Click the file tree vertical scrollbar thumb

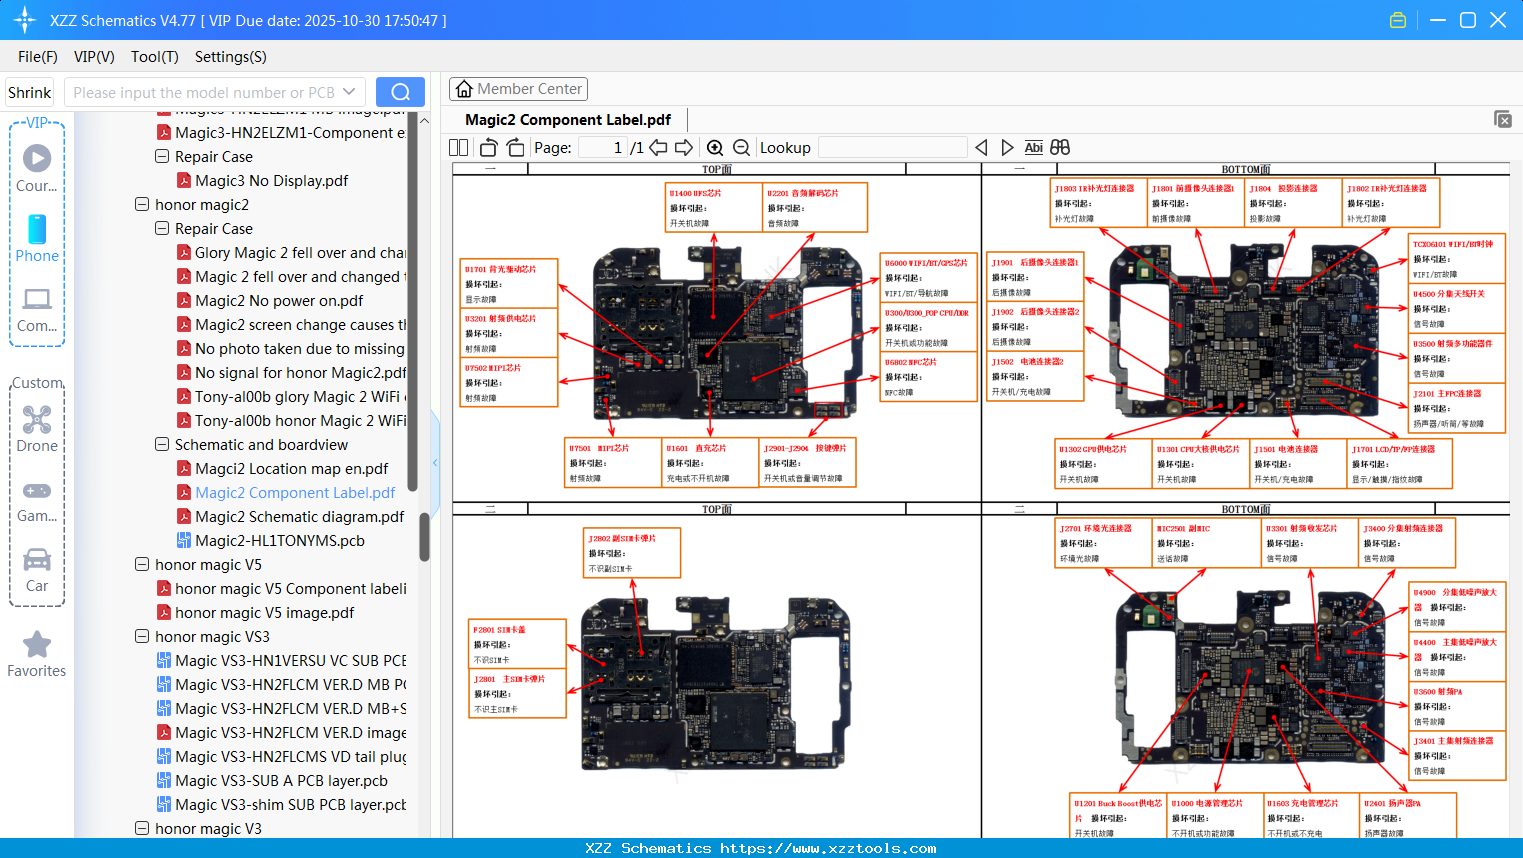click(x=424, y=537)
